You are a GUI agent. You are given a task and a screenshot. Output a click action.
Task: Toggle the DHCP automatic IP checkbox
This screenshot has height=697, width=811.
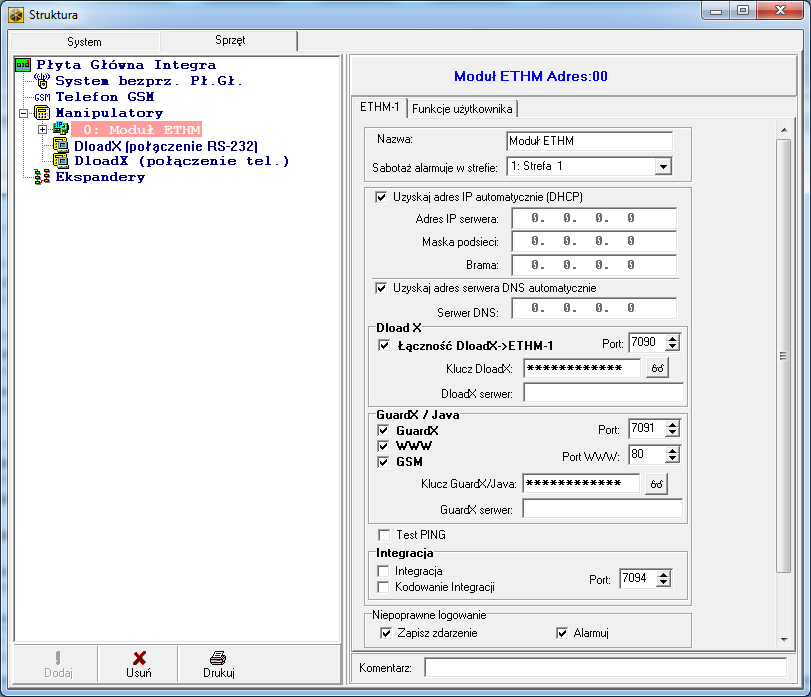381,197
